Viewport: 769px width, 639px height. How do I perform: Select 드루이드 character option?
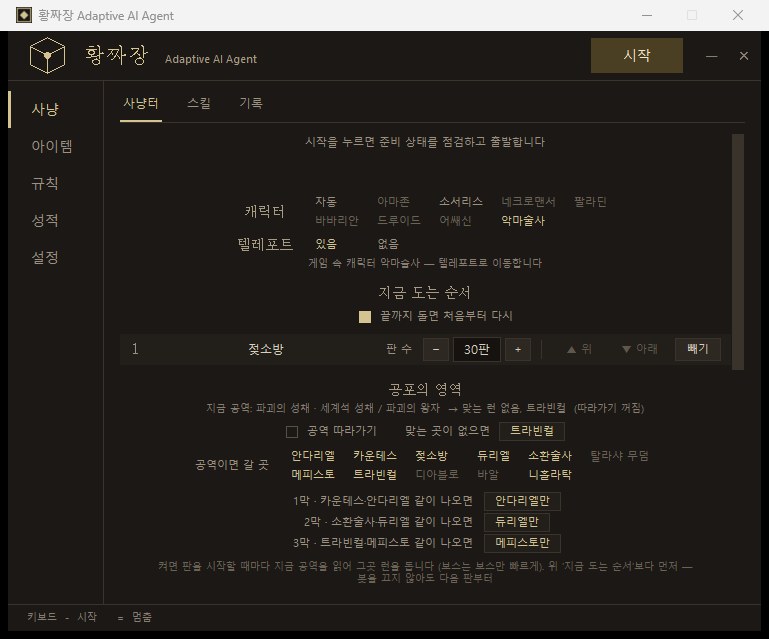click(x=399, y=221)
